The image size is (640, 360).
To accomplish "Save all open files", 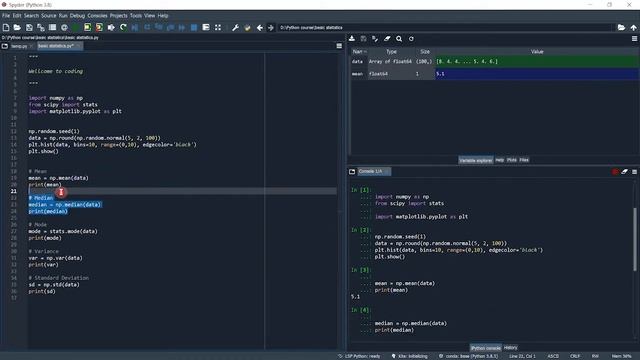I will point(41,27).
